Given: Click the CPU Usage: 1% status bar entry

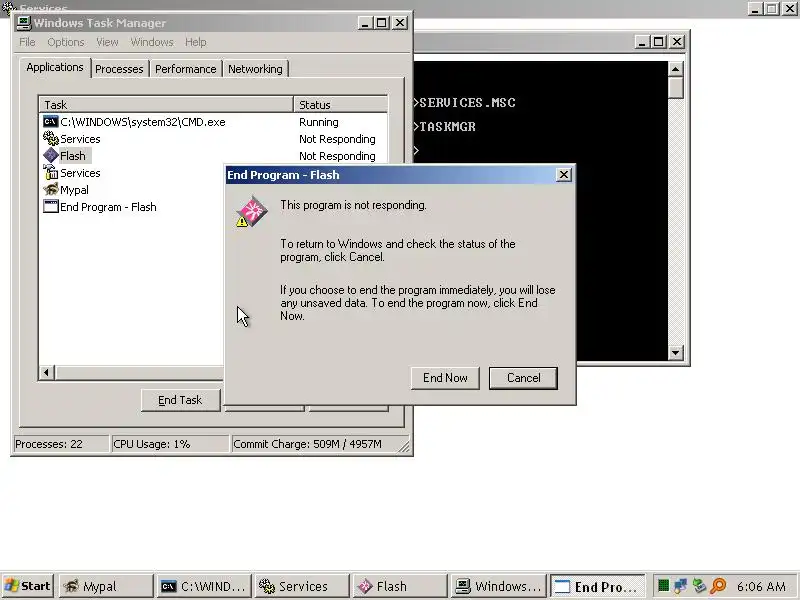Looking at the screenshot, I should click(x=170, y=444).
